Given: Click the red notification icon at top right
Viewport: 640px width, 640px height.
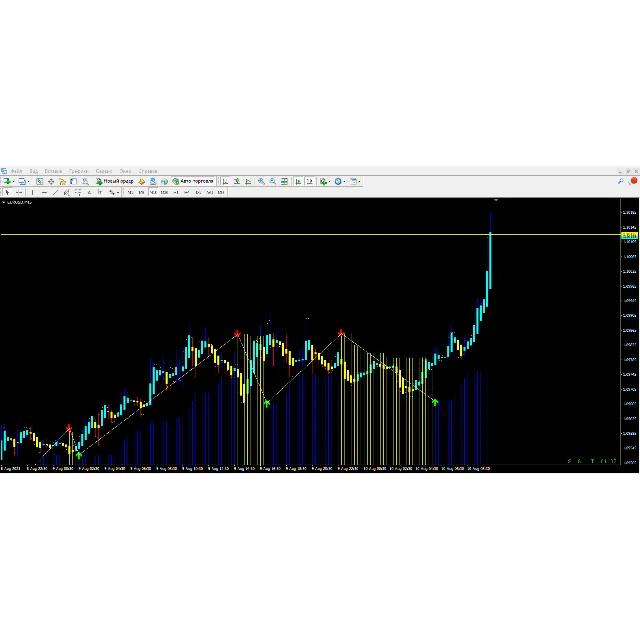Looking at the screenshot, I should (633, 181).
